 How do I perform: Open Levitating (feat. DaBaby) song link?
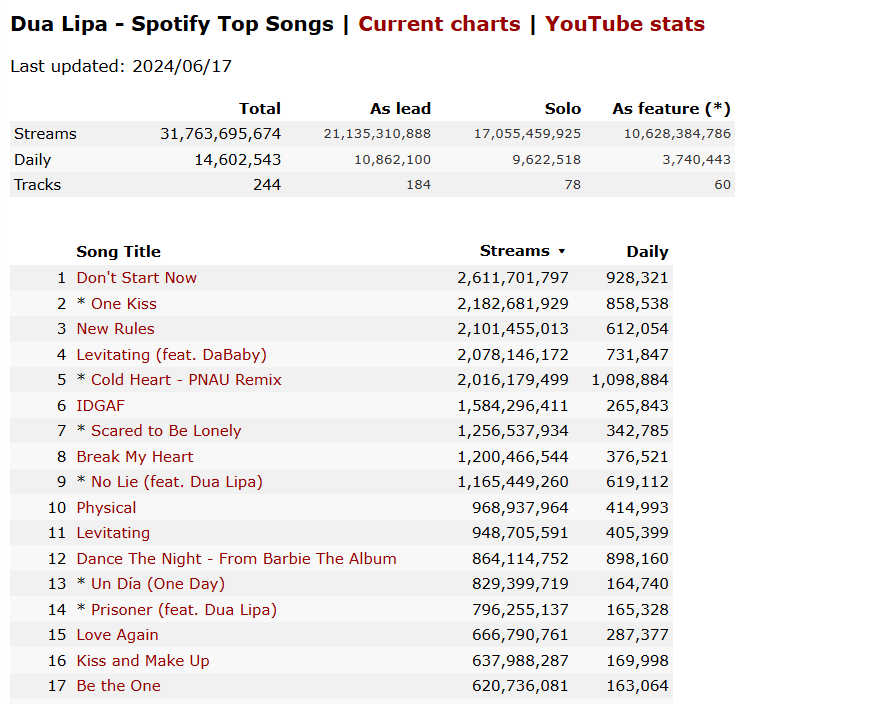tap(172, 355)
